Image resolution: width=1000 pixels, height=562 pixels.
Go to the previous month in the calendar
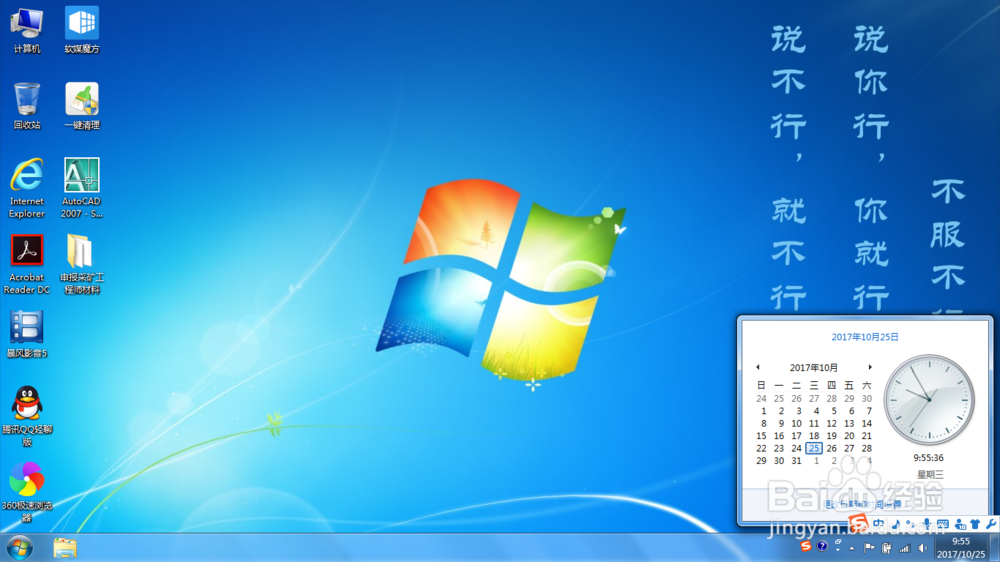[758, 367]
